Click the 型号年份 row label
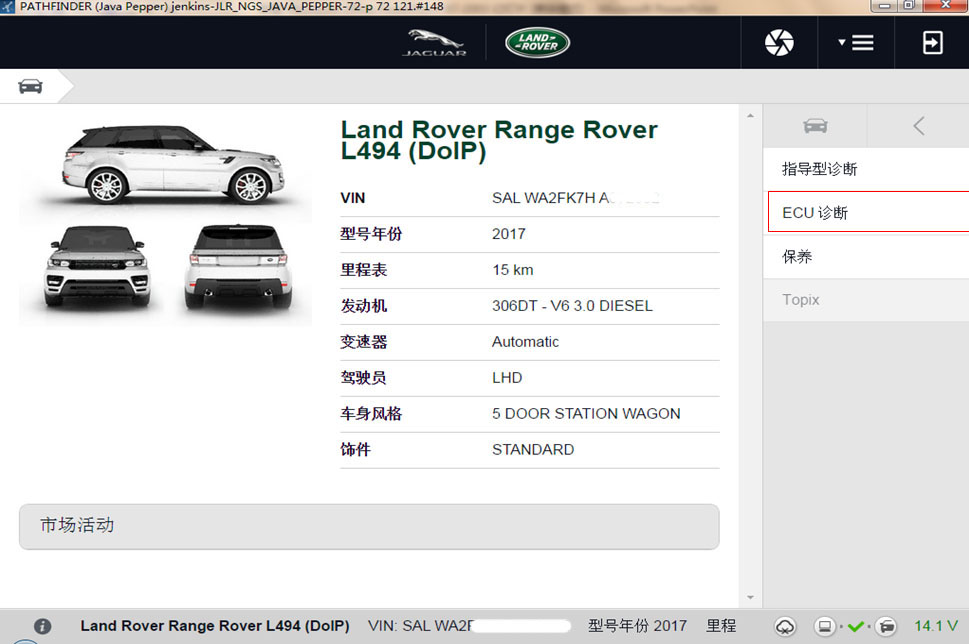The width and height of the screenshot is (969, 644). (371, 234)
